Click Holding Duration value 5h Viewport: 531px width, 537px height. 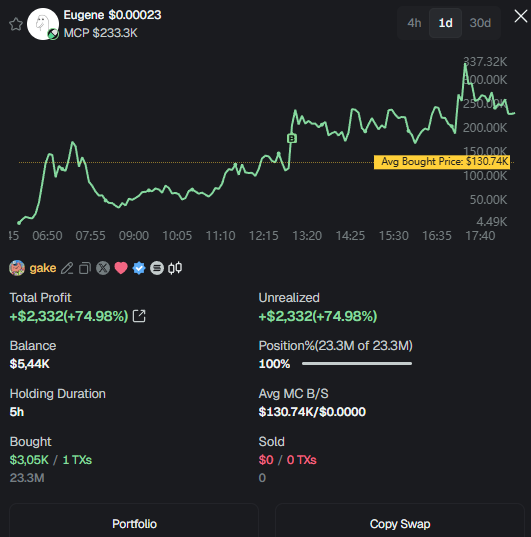coord(17,412)
